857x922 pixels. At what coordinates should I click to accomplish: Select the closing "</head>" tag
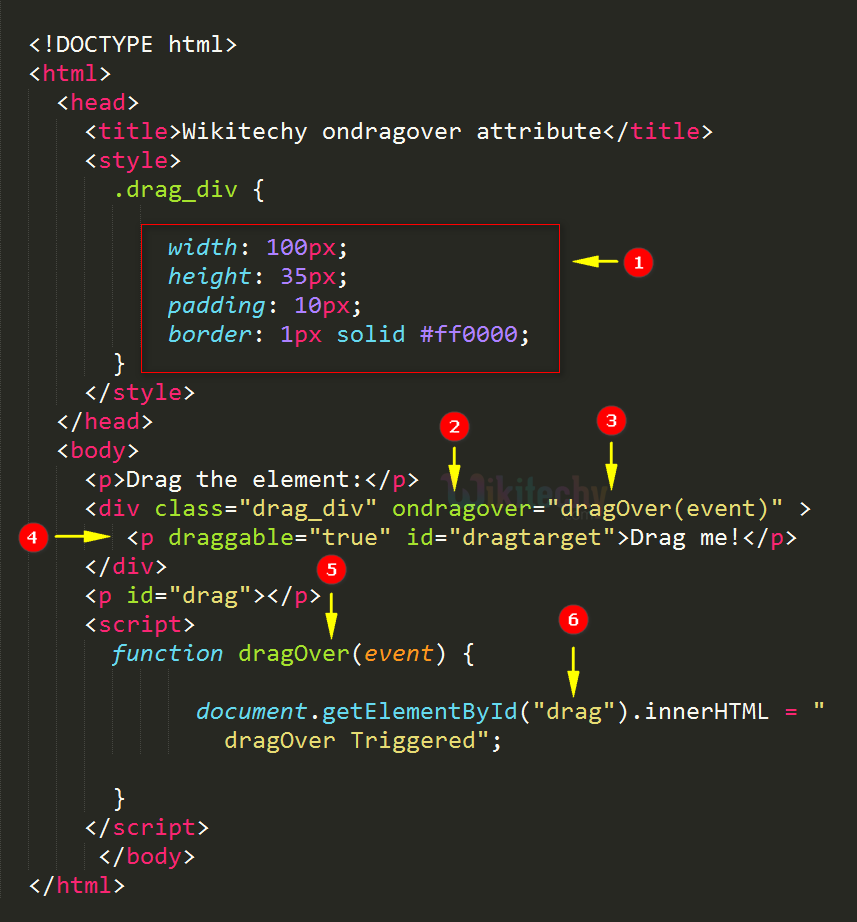[x=105, y=421]
